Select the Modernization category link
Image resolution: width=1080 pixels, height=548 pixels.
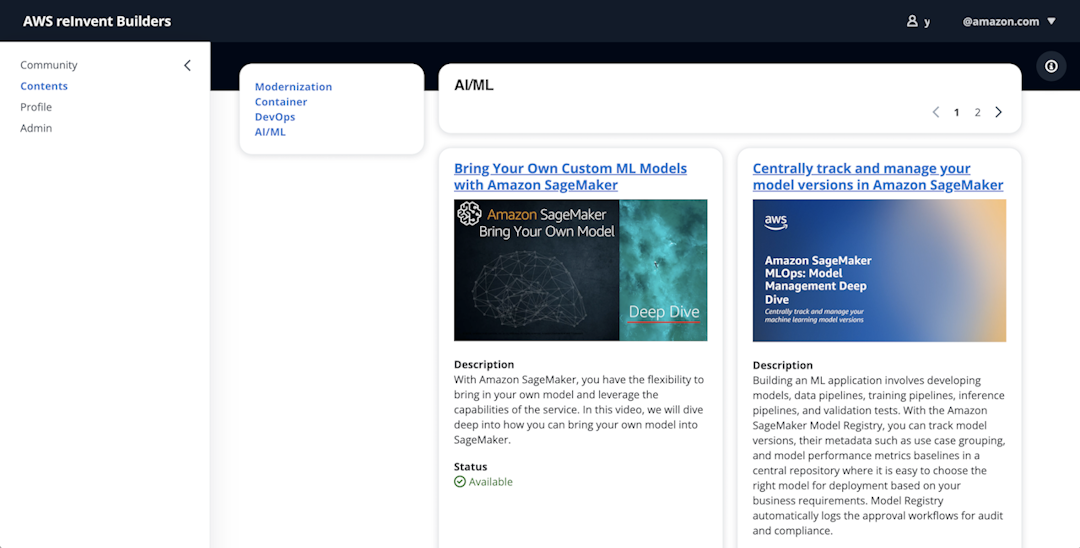(293, 87)
